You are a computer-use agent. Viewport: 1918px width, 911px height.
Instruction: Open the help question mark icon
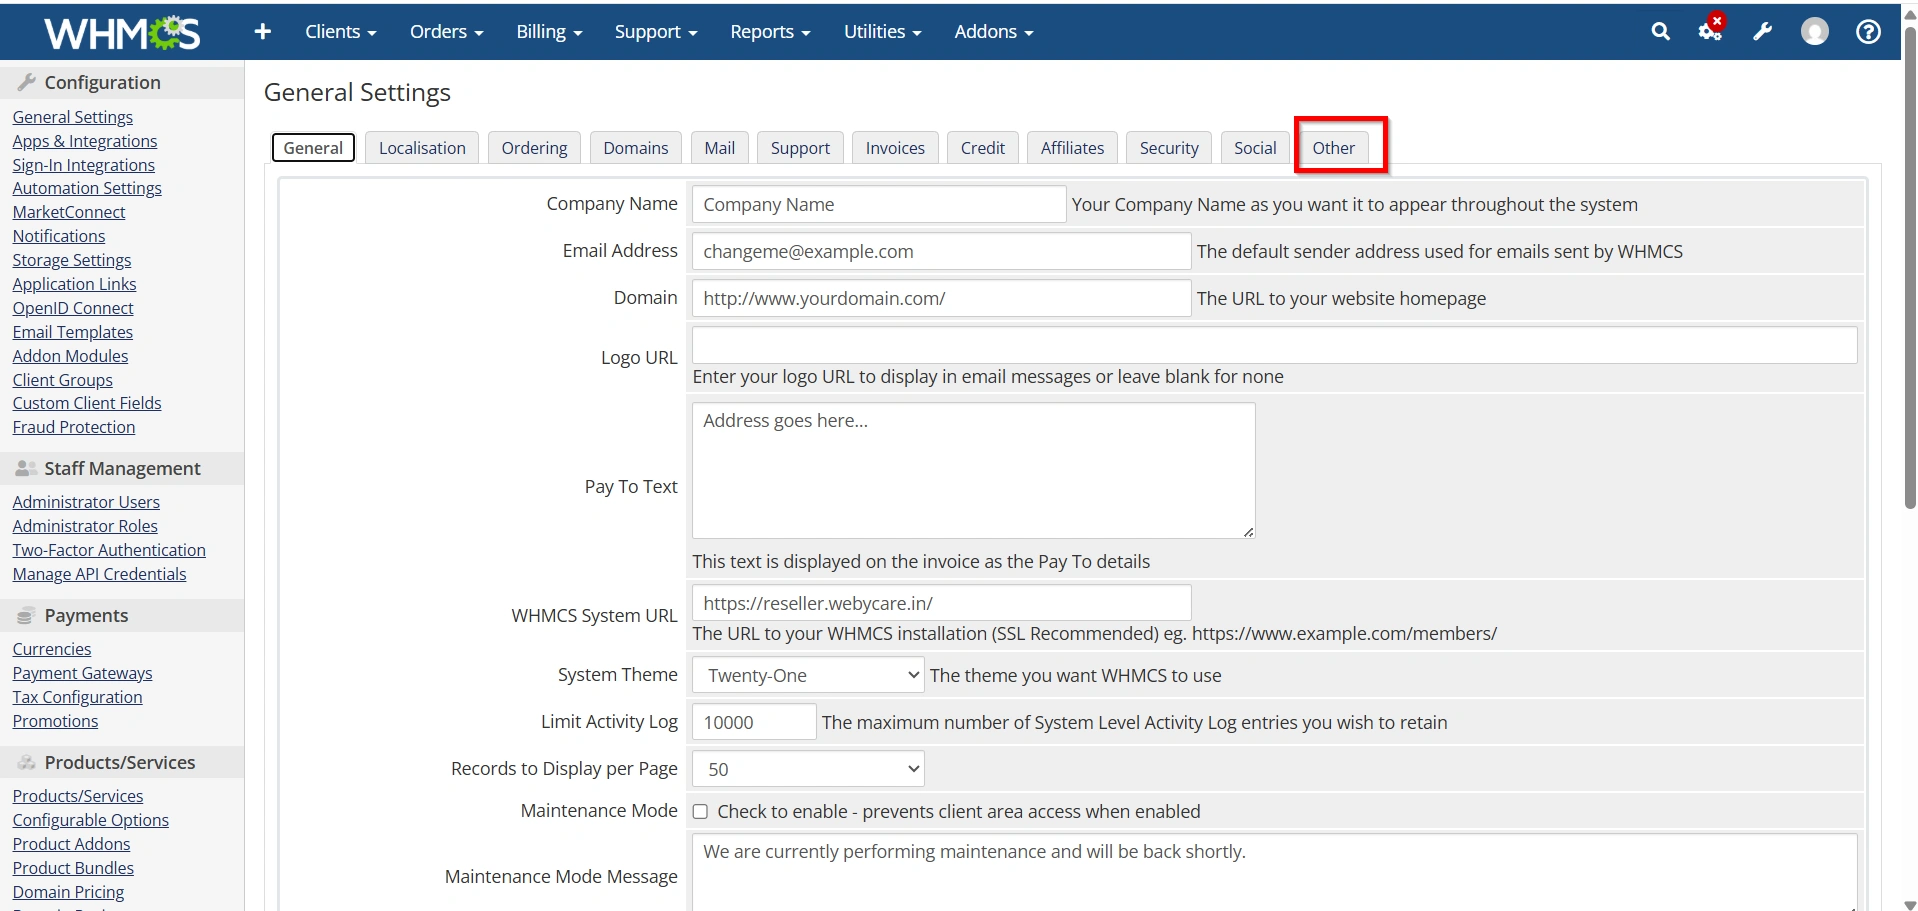pyautogui.click(x=1868, y=32)
